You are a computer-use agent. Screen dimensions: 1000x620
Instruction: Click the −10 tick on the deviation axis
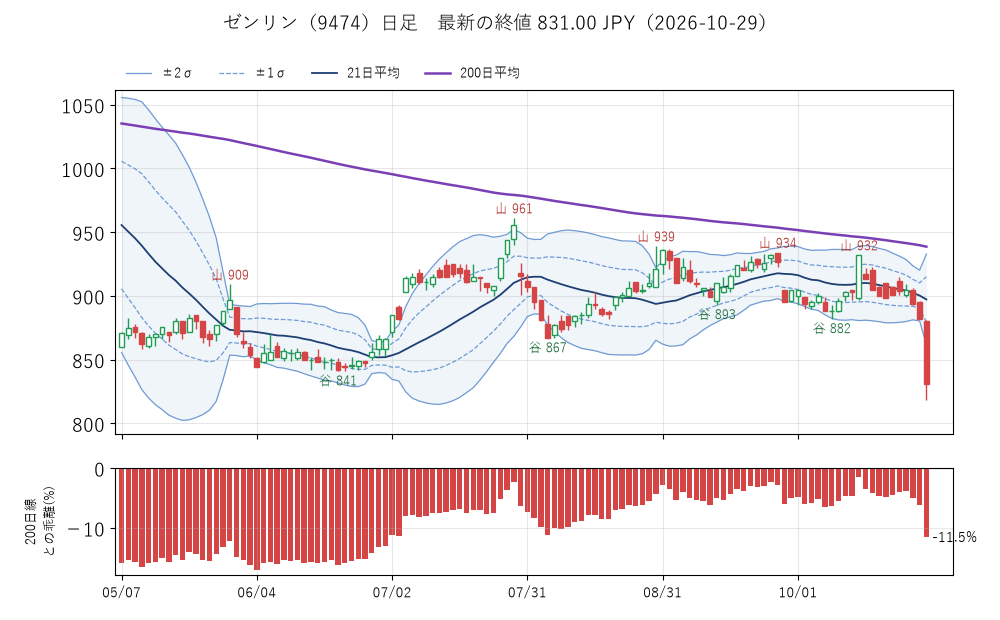coord(85,529)
